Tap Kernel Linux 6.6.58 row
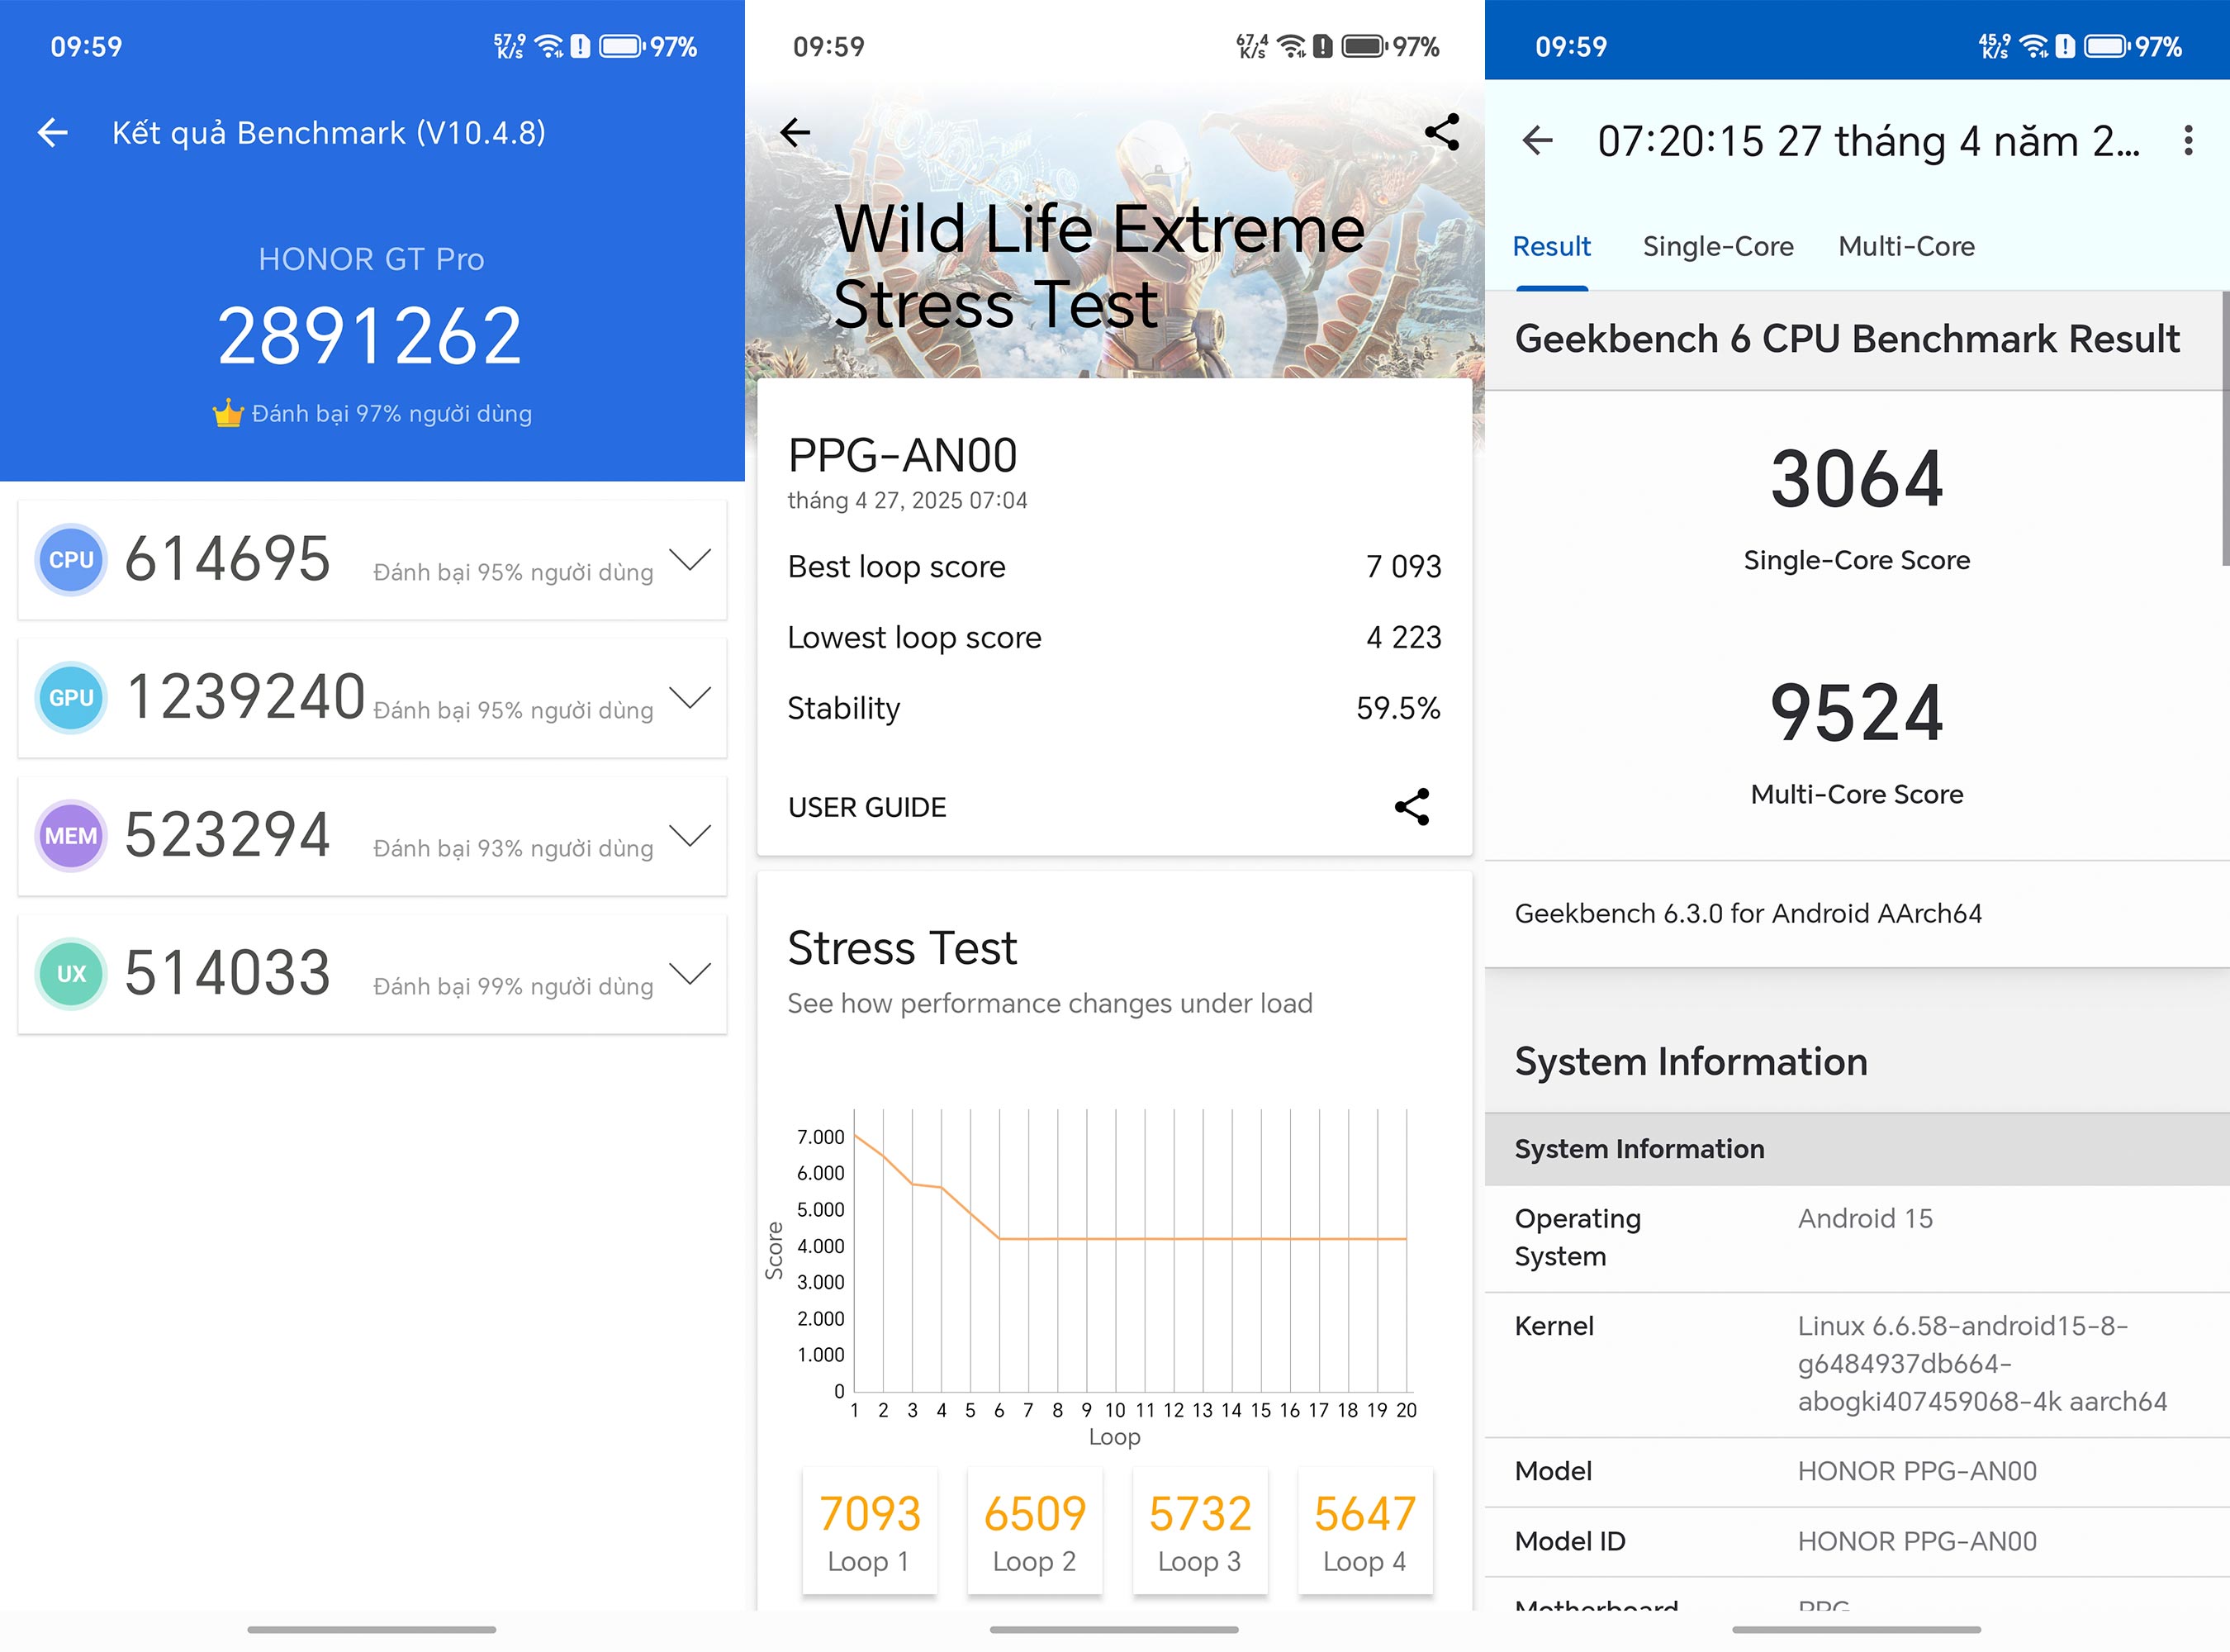Screen dimensions: 2230x1652 [1857, 1364]
